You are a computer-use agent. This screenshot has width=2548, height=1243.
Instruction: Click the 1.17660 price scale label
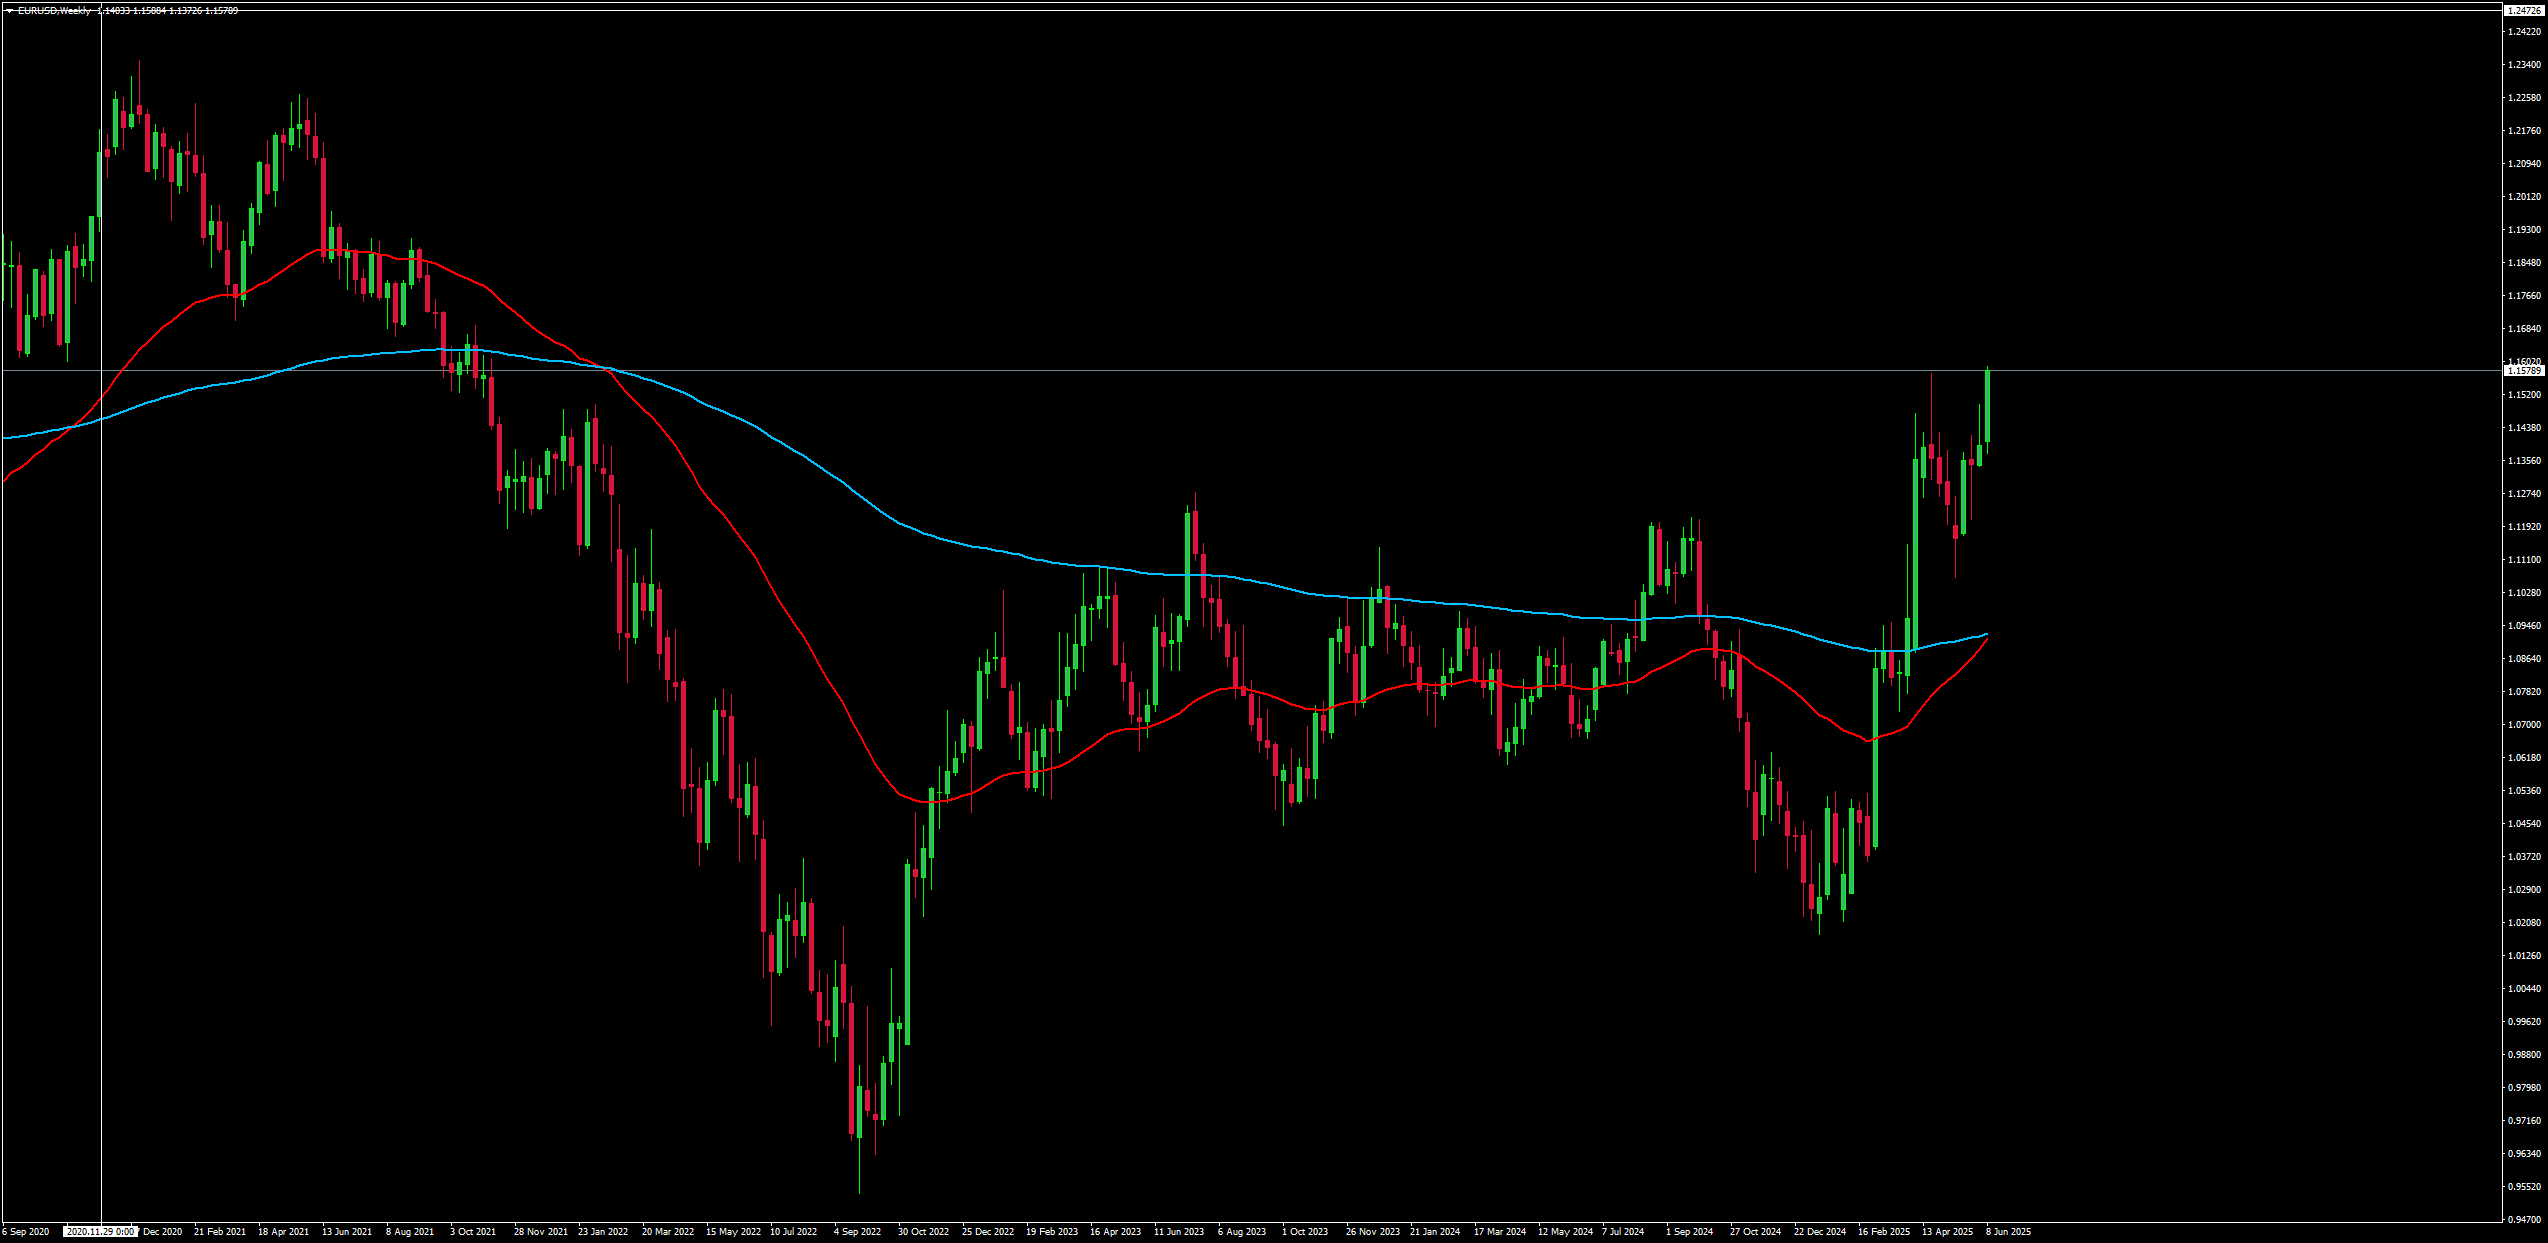[x=2524, y=296]
